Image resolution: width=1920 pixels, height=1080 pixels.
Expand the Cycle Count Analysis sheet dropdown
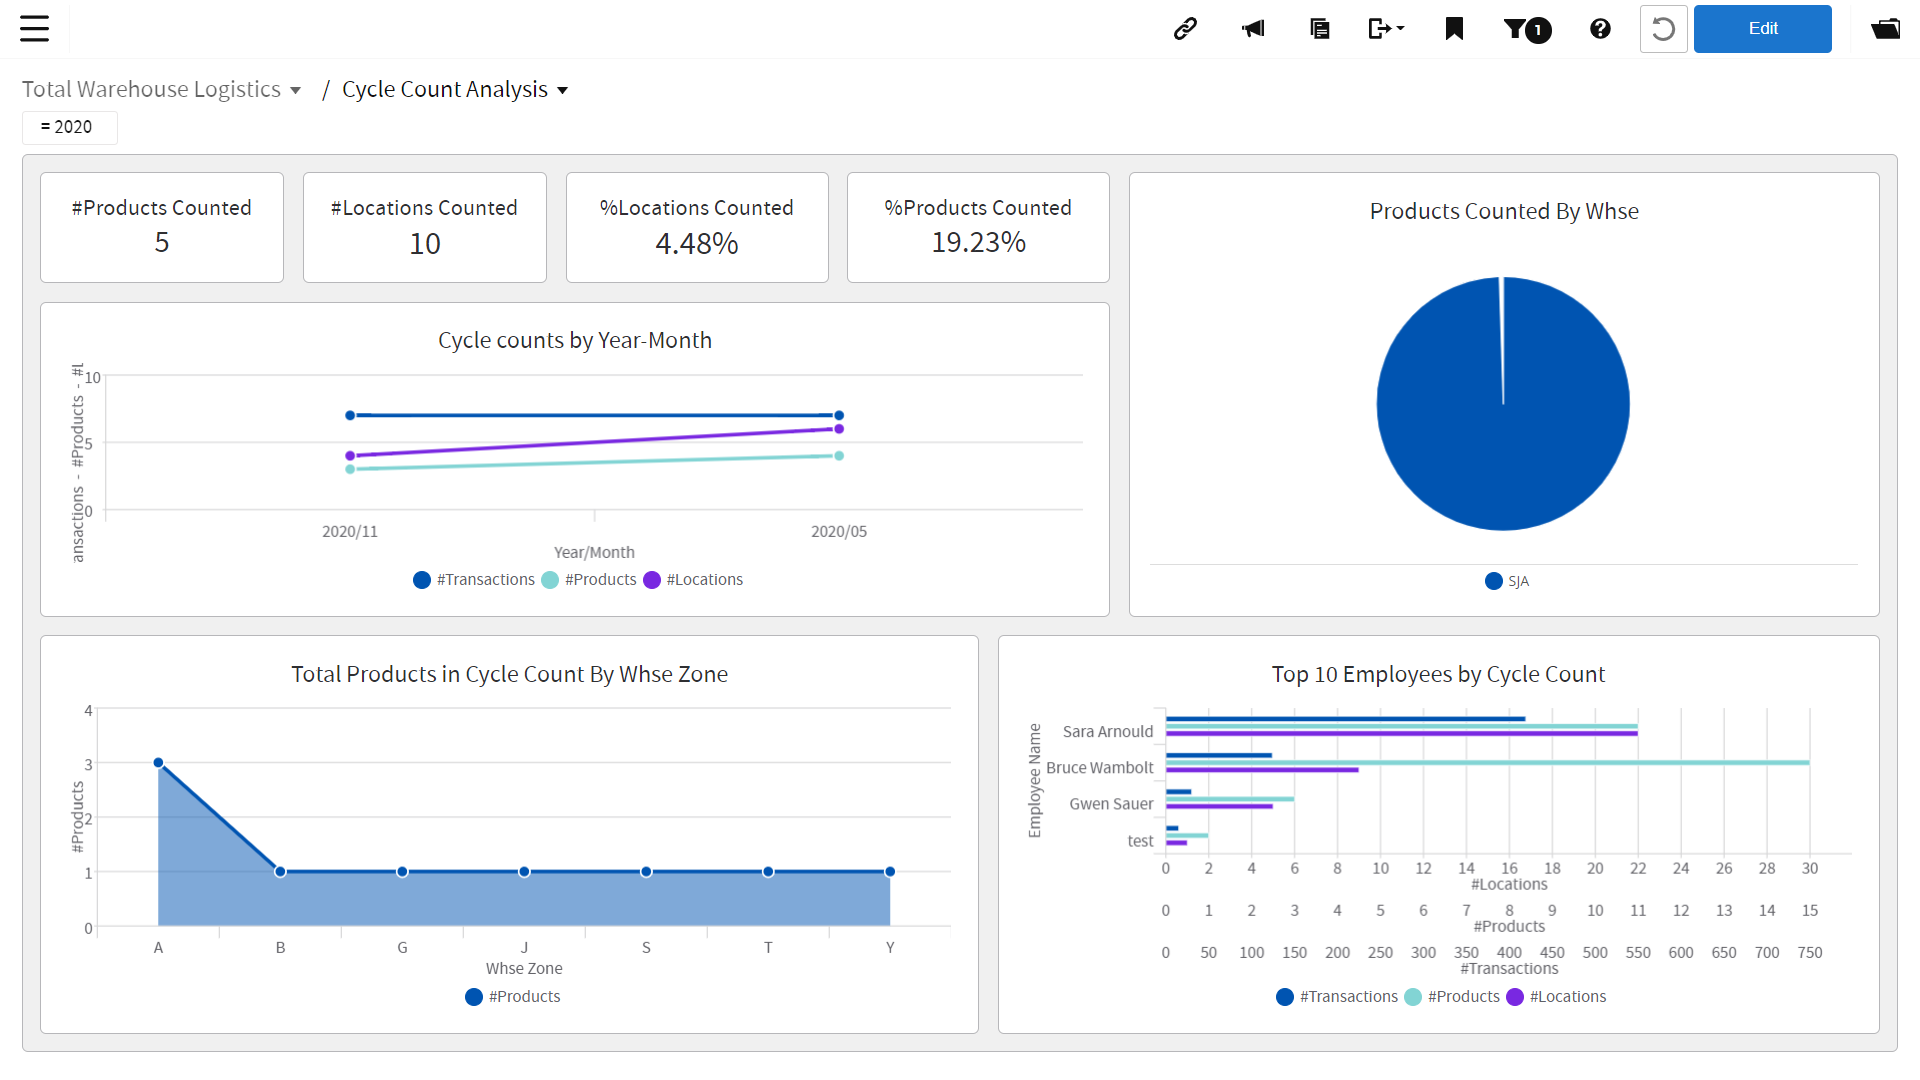[563, 90]
